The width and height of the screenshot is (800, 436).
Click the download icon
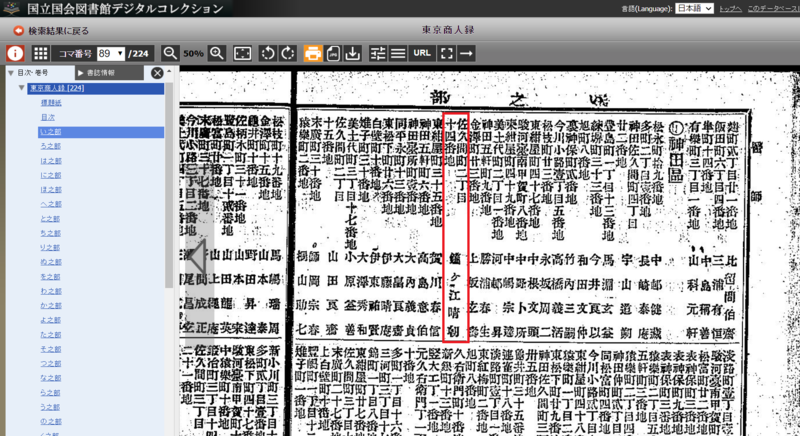353,53
